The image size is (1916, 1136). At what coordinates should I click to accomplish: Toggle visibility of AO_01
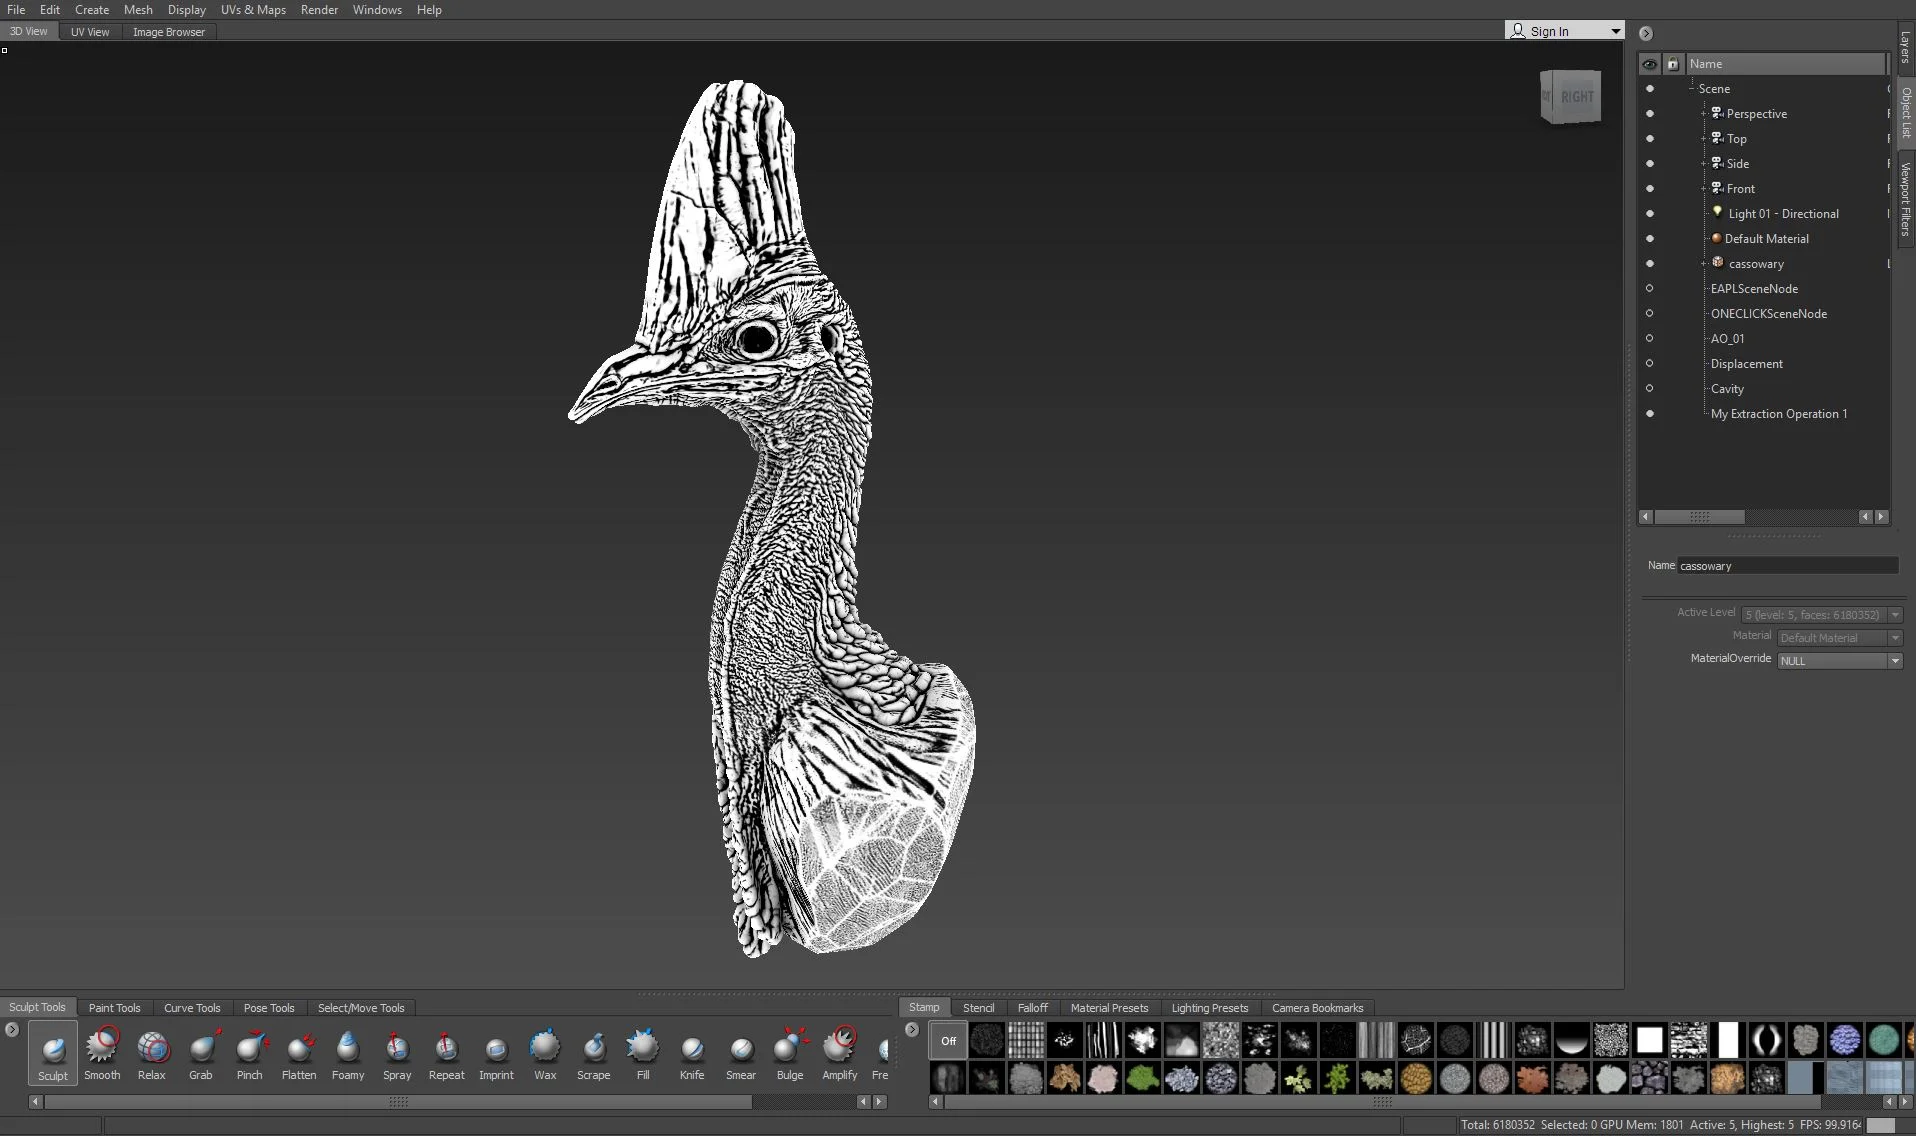(1650, 338)
